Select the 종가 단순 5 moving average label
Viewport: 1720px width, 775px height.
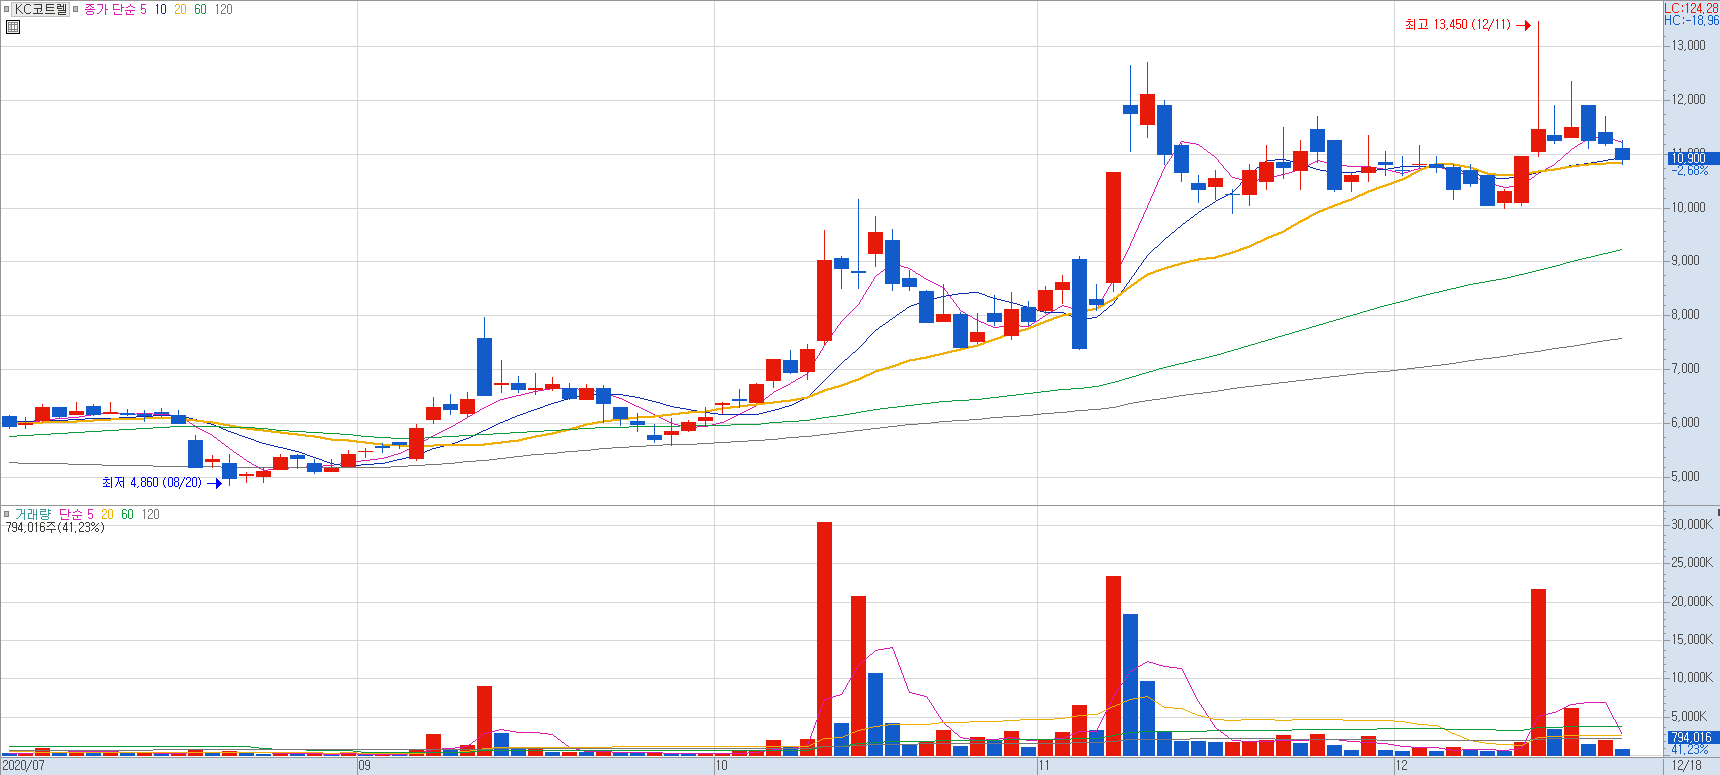[115, 9]
